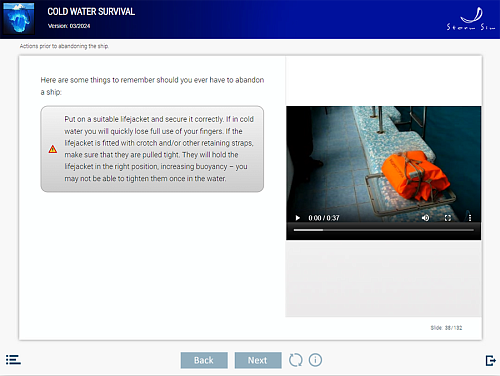Click the Back button
The image size is (500, 376).
click(x=204, y=360)
